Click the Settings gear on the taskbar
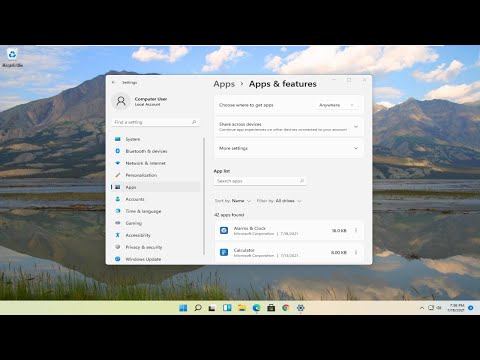480x360 pixels. 300,308
